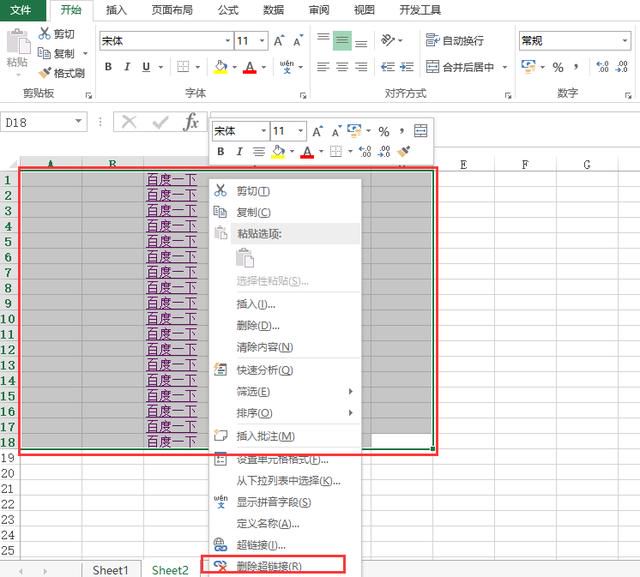The width and height of the screenshot is (640, 577).
Task: Click the text orientation icon
Action: [x=388, y=40]
